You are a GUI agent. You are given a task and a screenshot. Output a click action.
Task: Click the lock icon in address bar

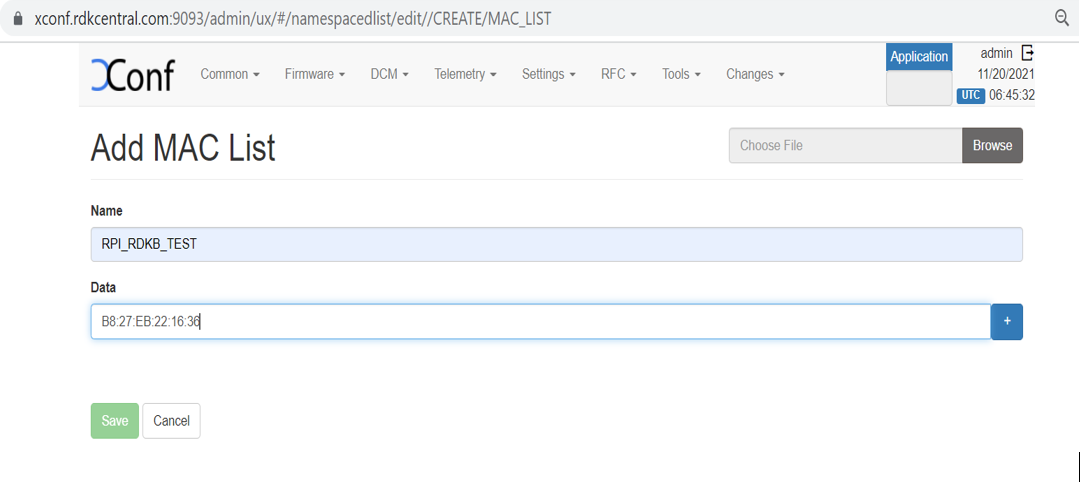pos(17,19)
